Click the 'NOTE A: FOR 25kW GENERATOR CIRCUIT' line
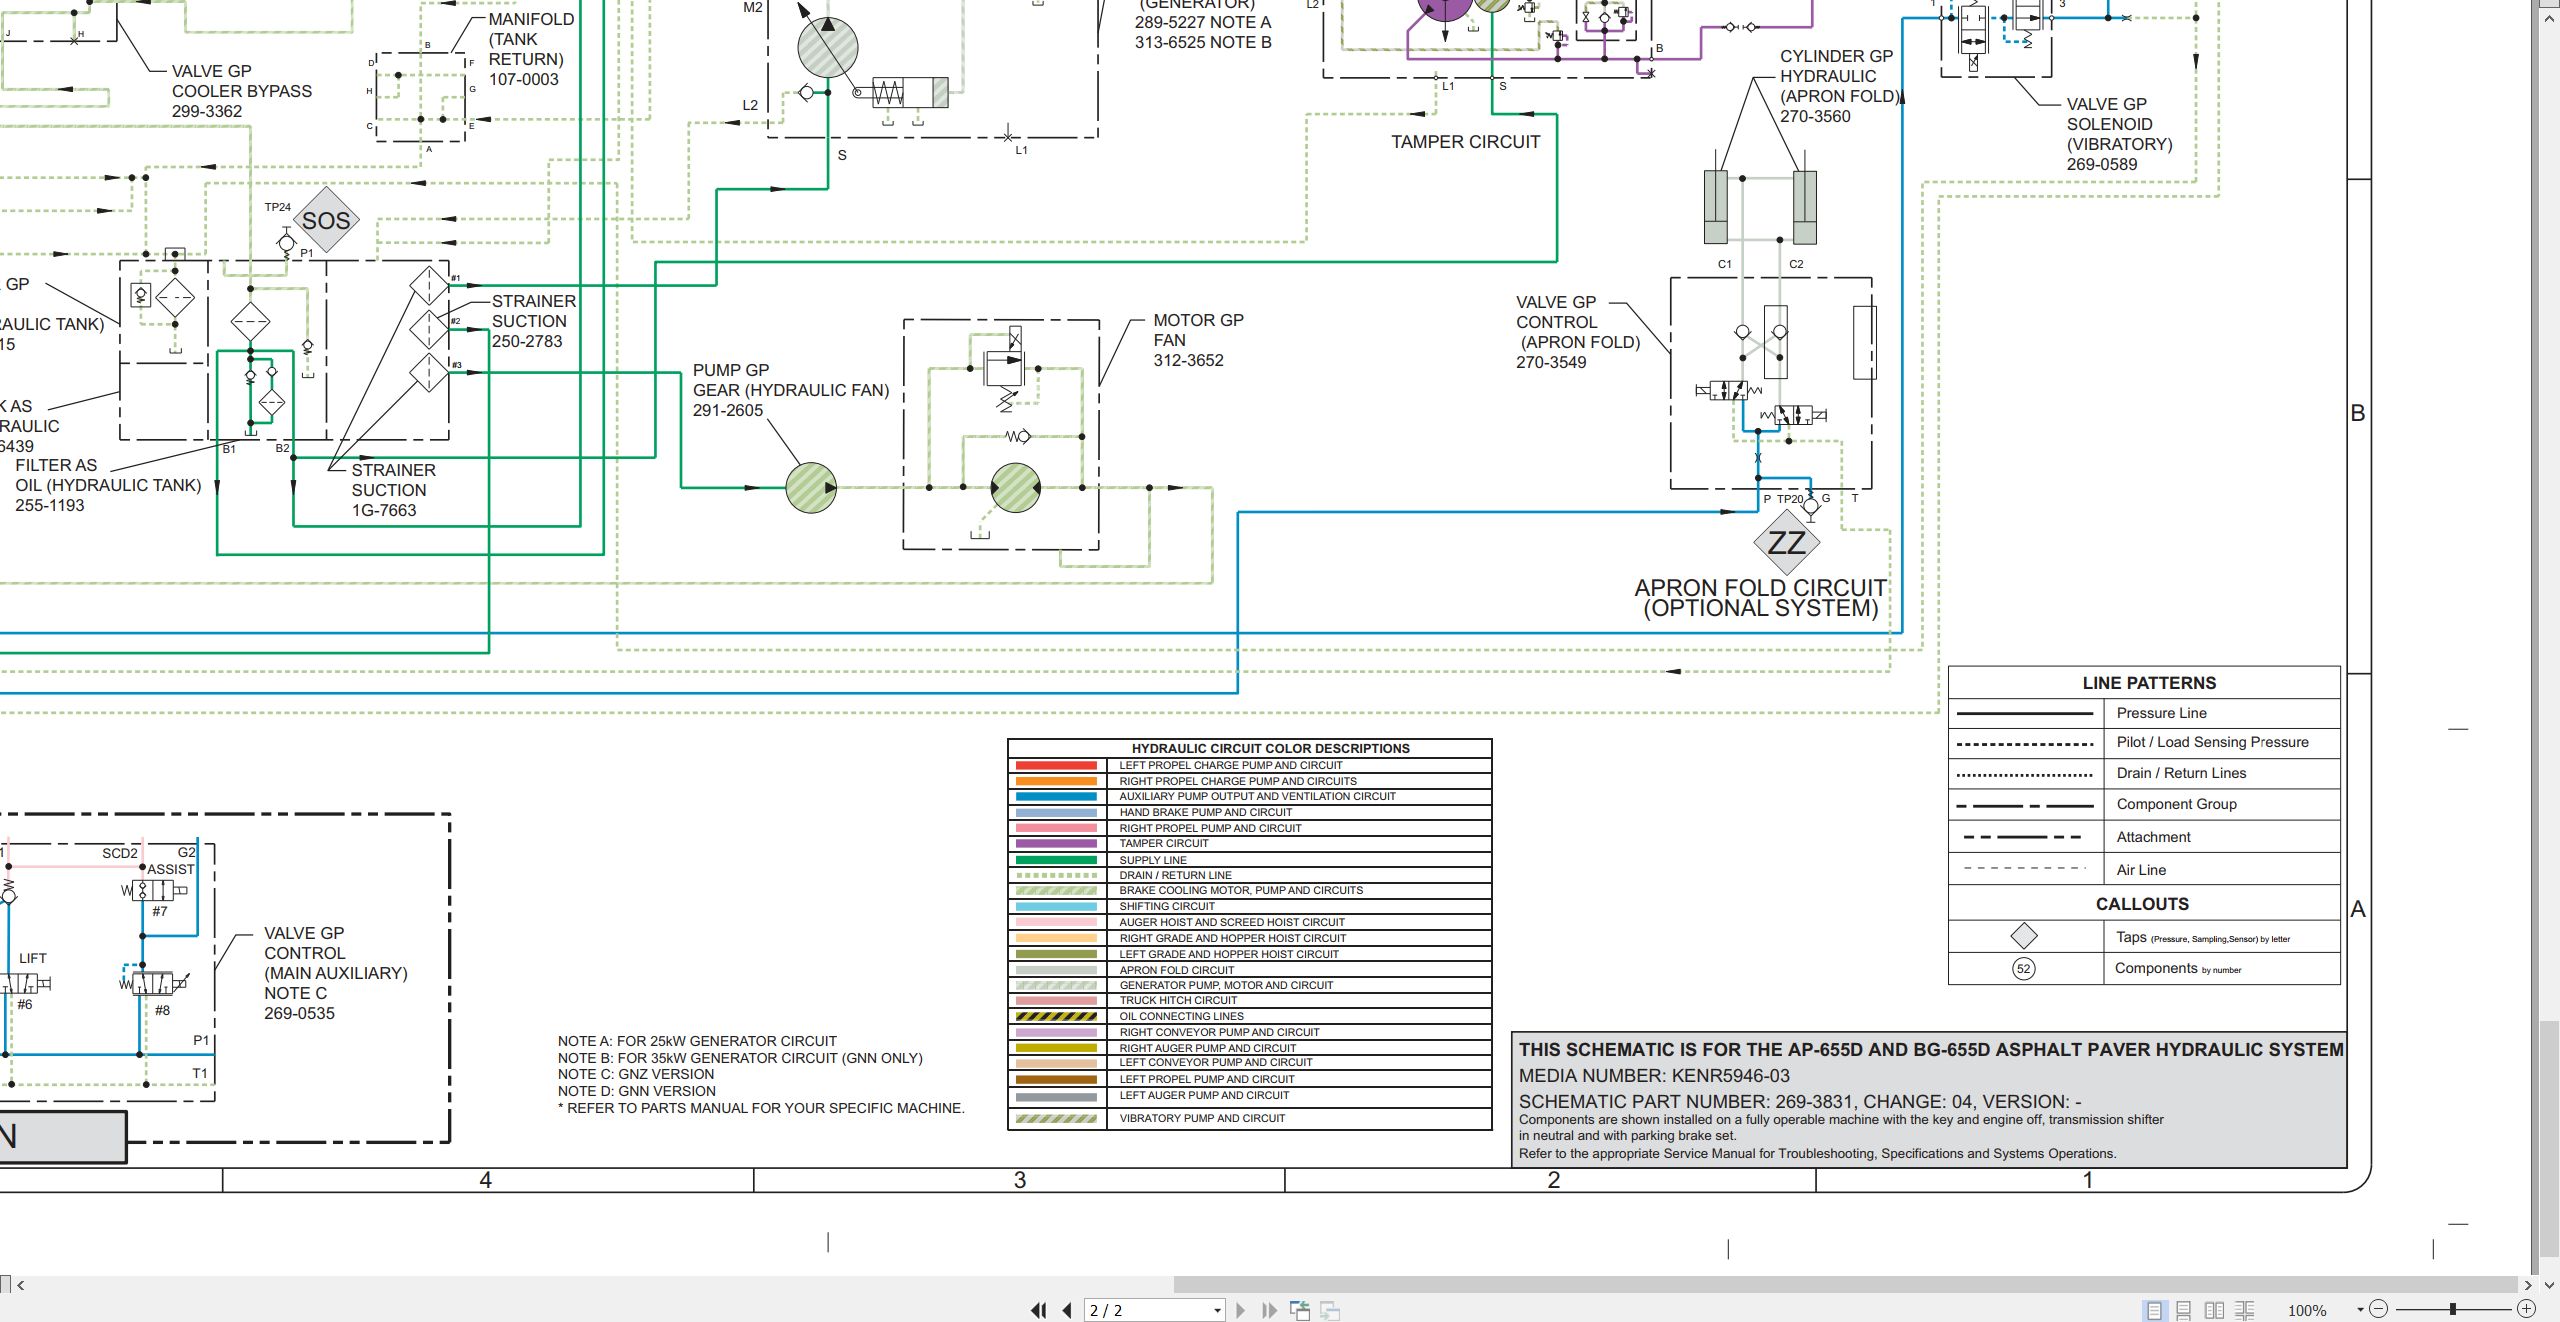This screenshot has height=1322, width=2560. point(697,1041)
